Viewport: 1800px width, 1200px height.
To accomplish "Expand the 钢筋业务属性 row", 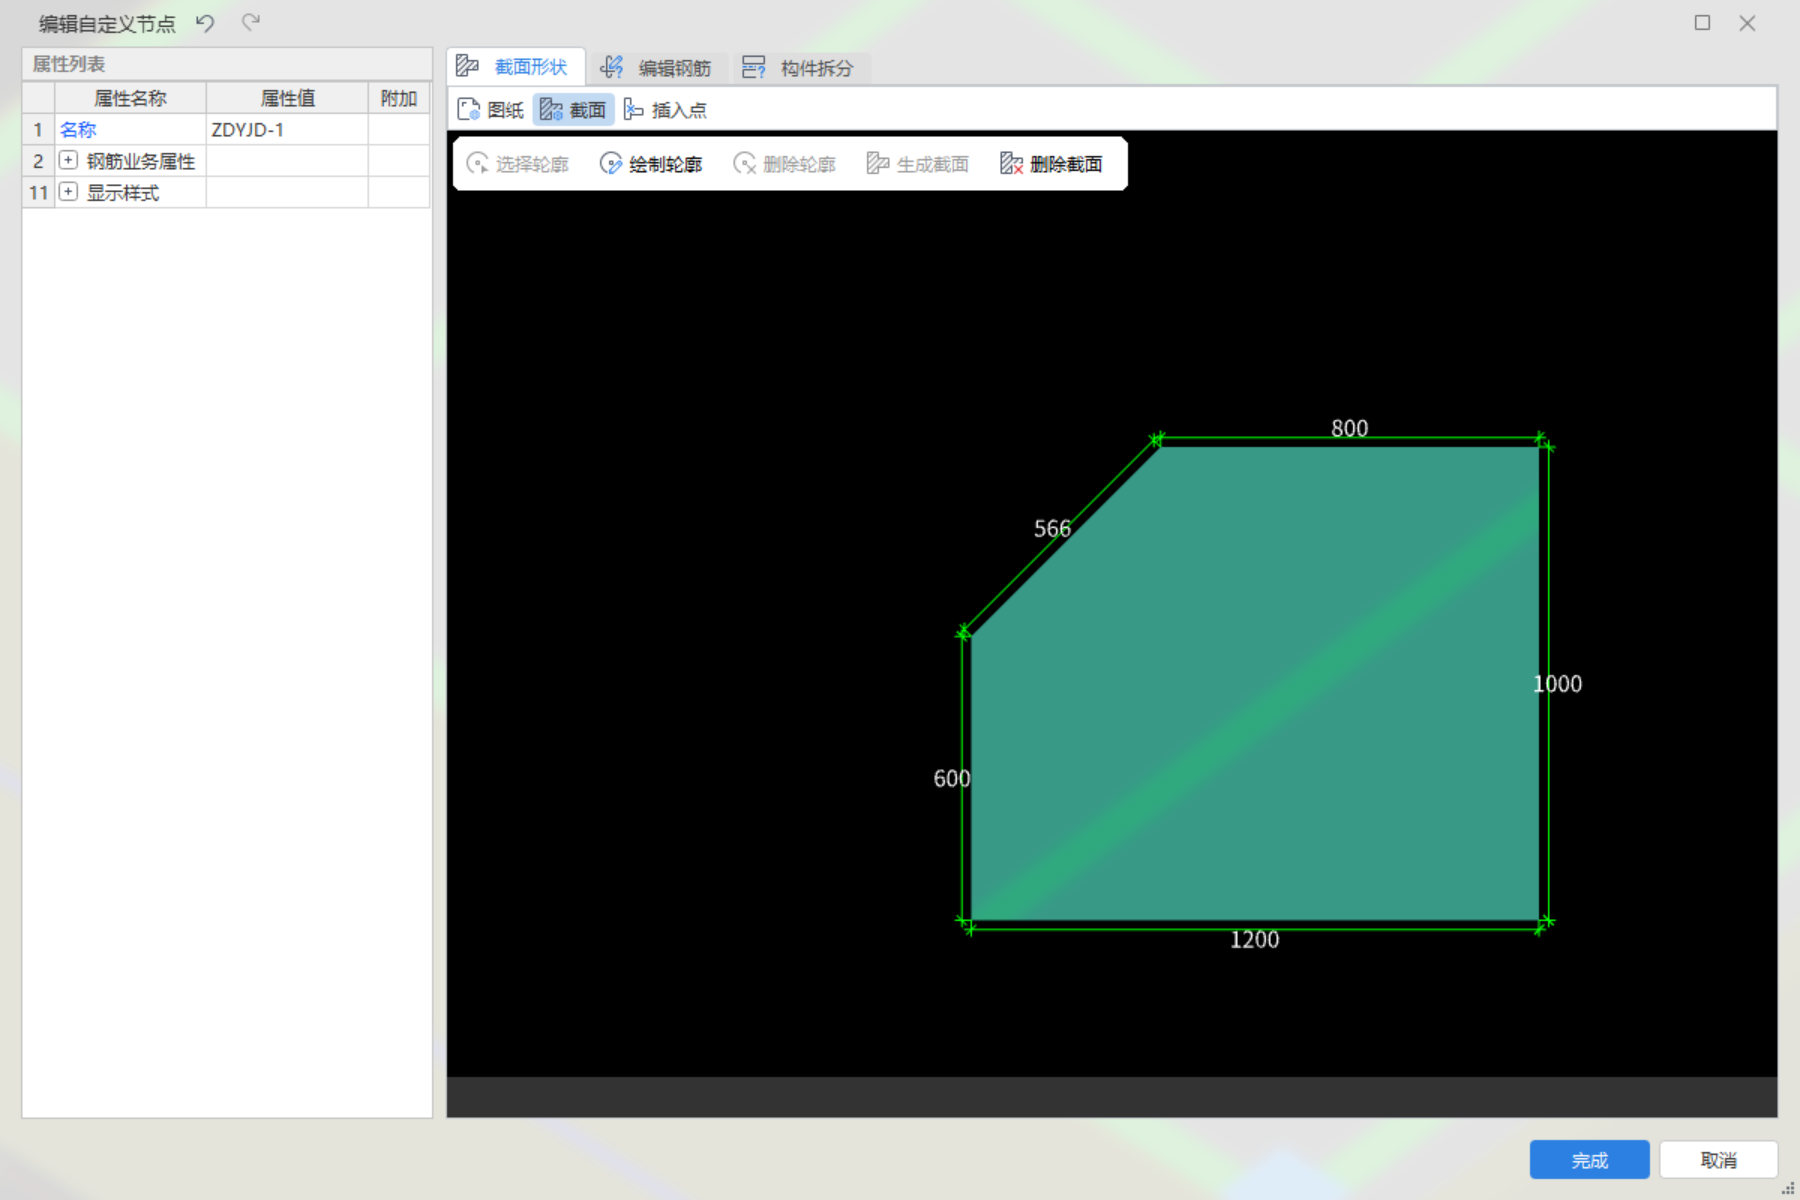I will click(68, 160).
